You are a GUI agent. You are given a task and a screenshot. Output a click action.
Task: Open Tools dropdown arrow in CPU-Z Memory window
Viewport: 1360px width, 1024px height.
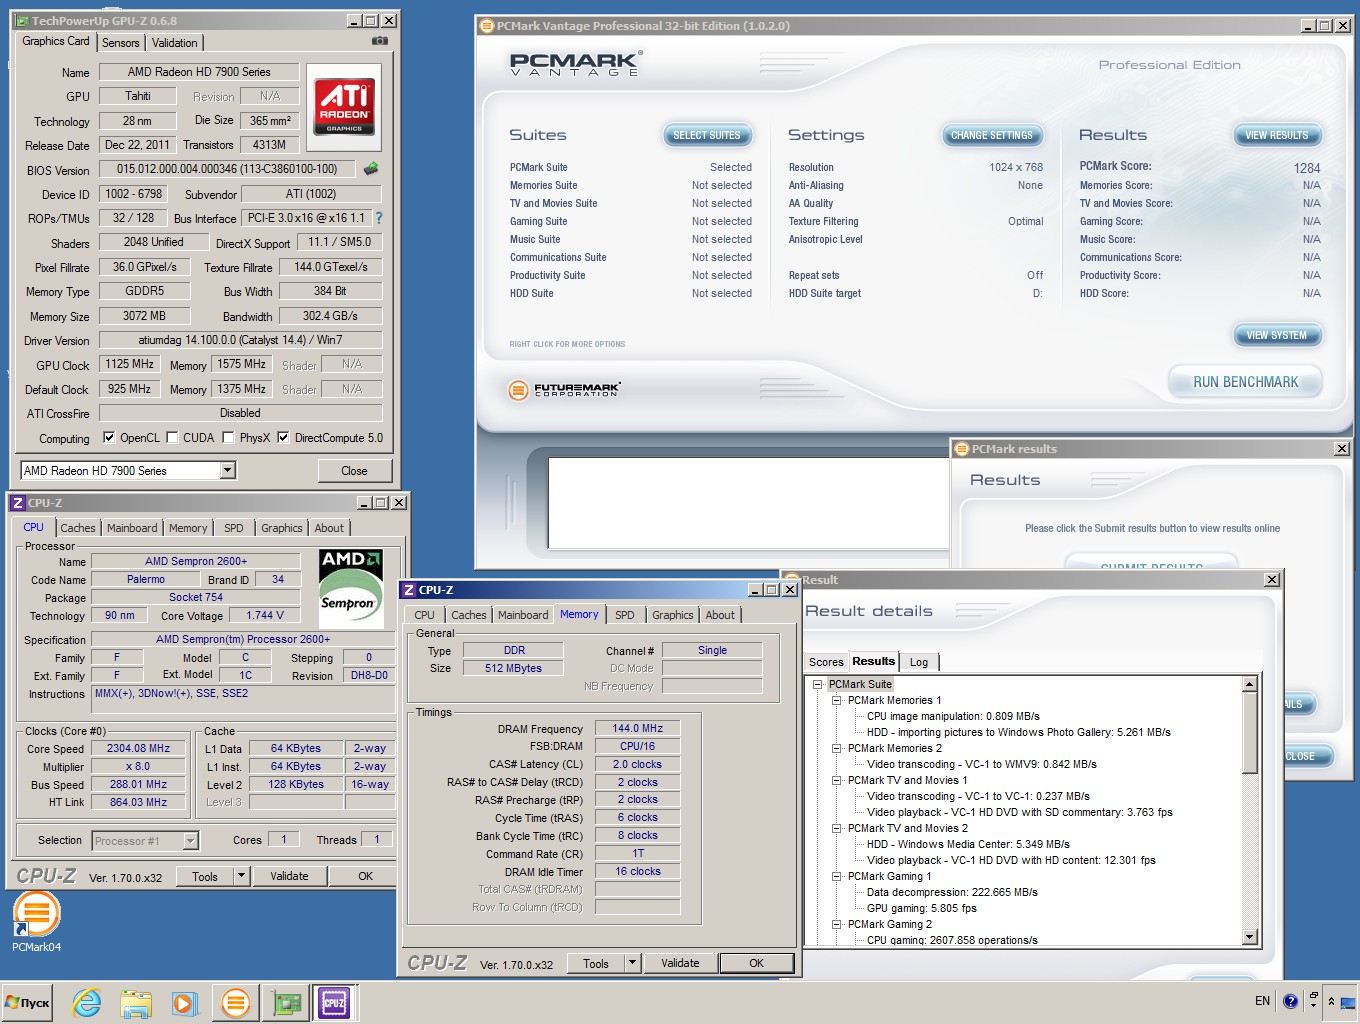click(x=632, y=963)
